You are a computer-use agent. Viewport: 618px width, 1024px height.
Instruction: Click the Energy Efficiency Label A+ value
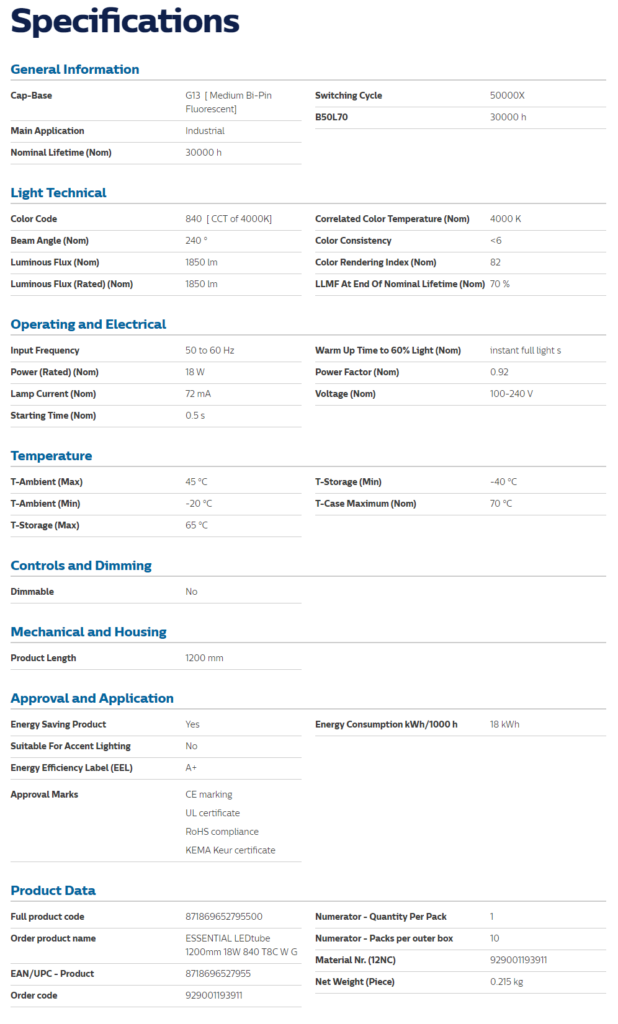coord(191,768)
